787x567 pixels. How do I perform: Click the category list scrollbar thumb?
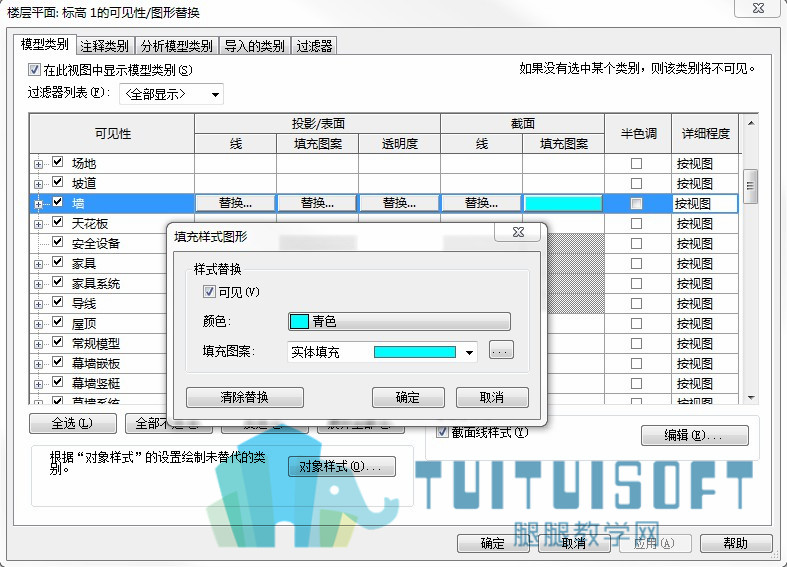coord(751,186)
